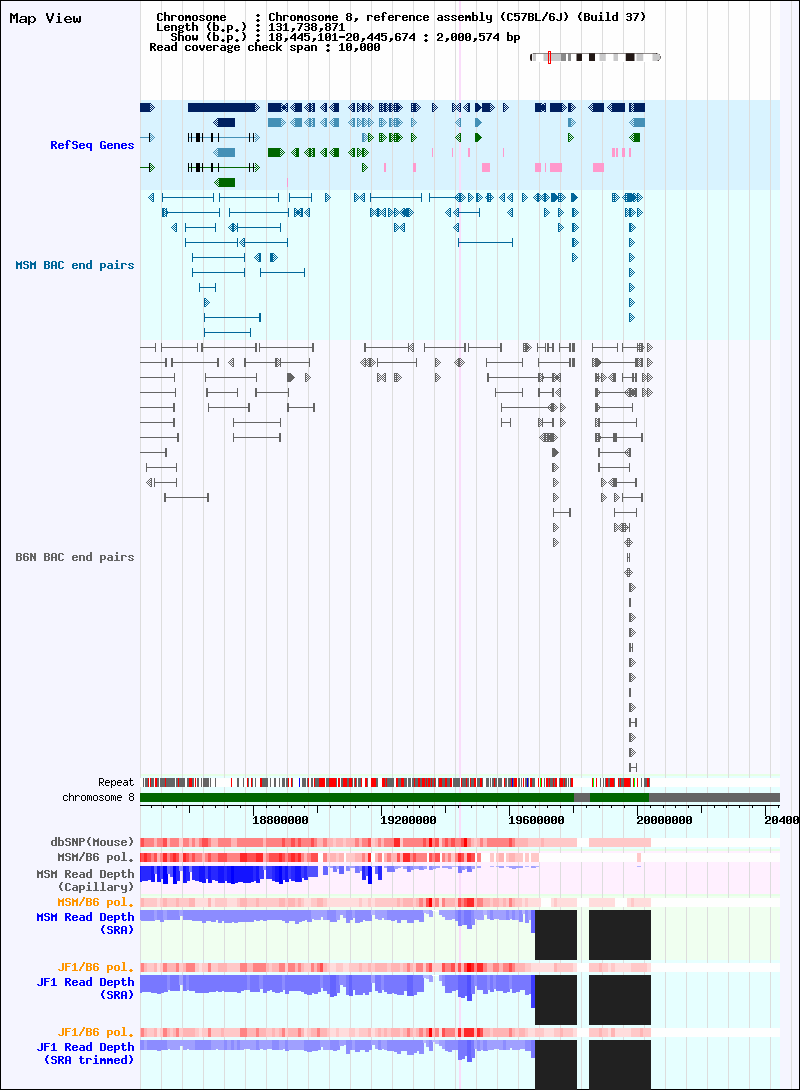The image size is (800, 1090).
Task: Open MSM Read Depth (Capillary) label
Action: [85, 881]
